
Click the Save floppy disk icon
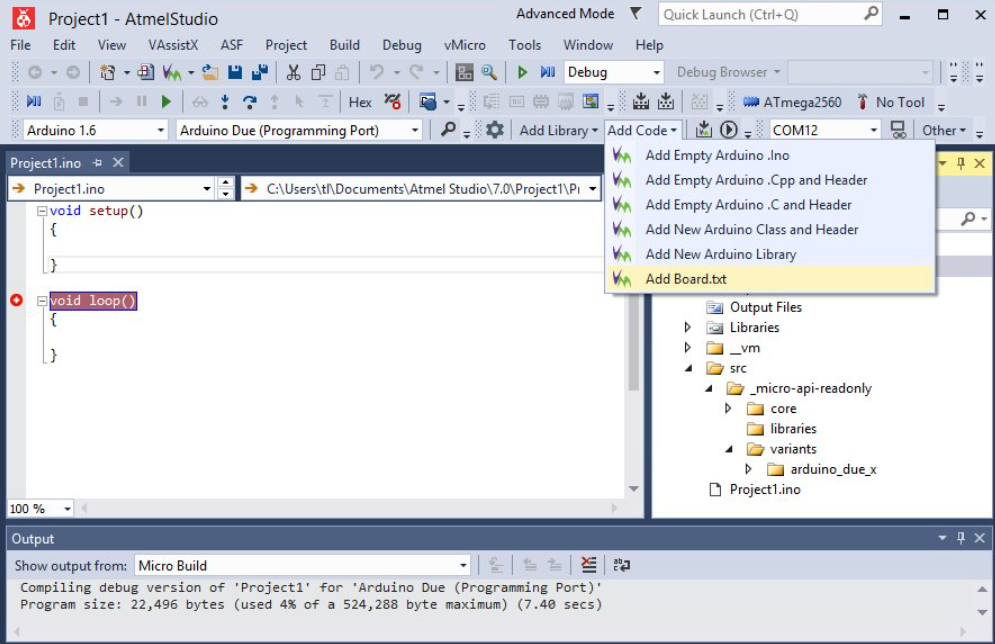click(235, 72)
